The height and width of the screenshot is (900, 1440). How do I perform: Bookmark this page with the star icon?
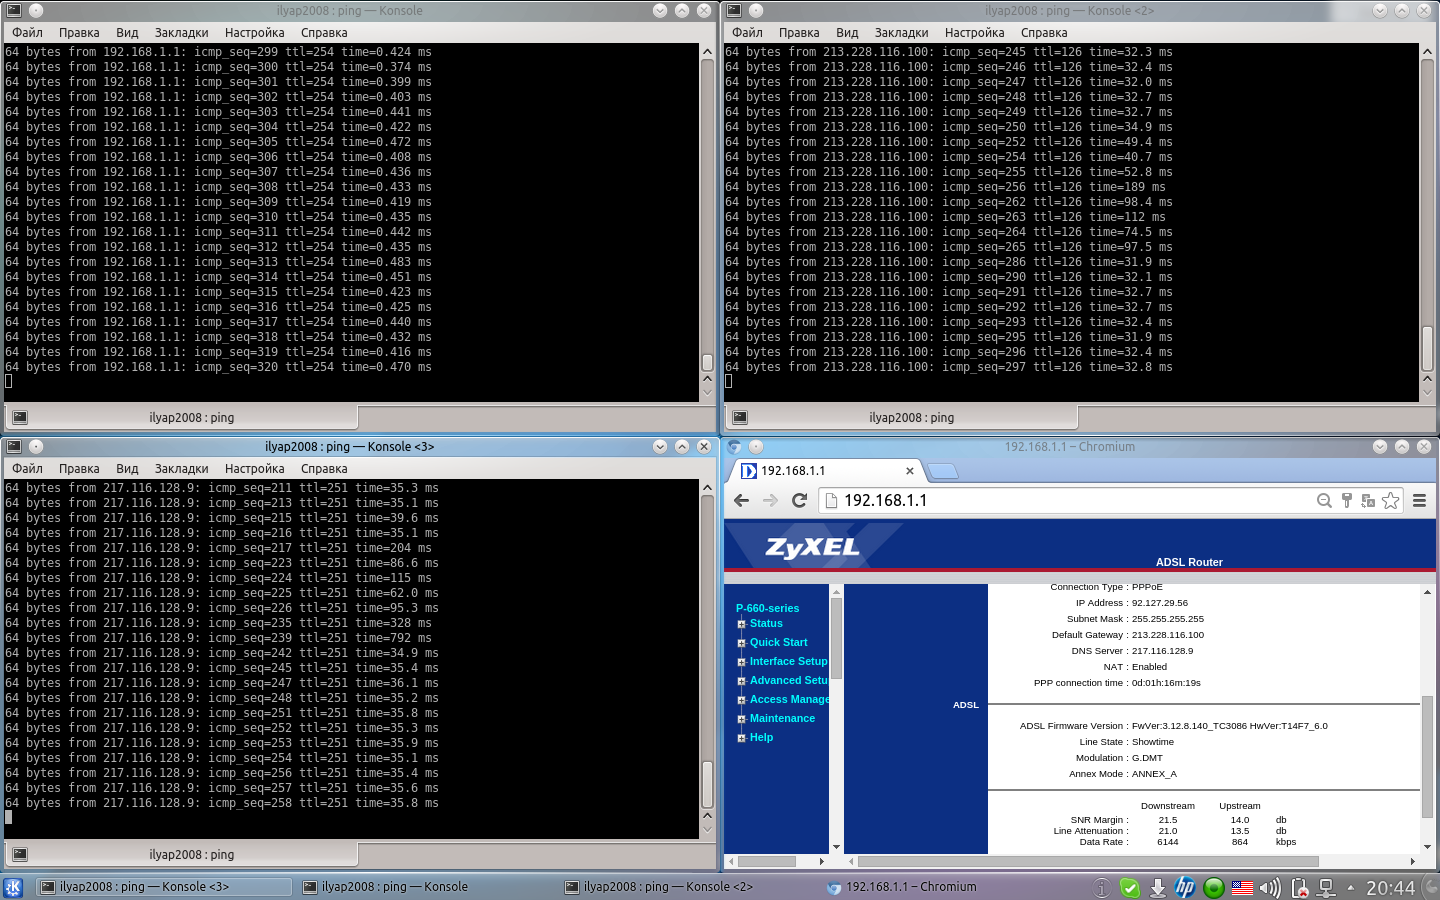point(1390,501)
